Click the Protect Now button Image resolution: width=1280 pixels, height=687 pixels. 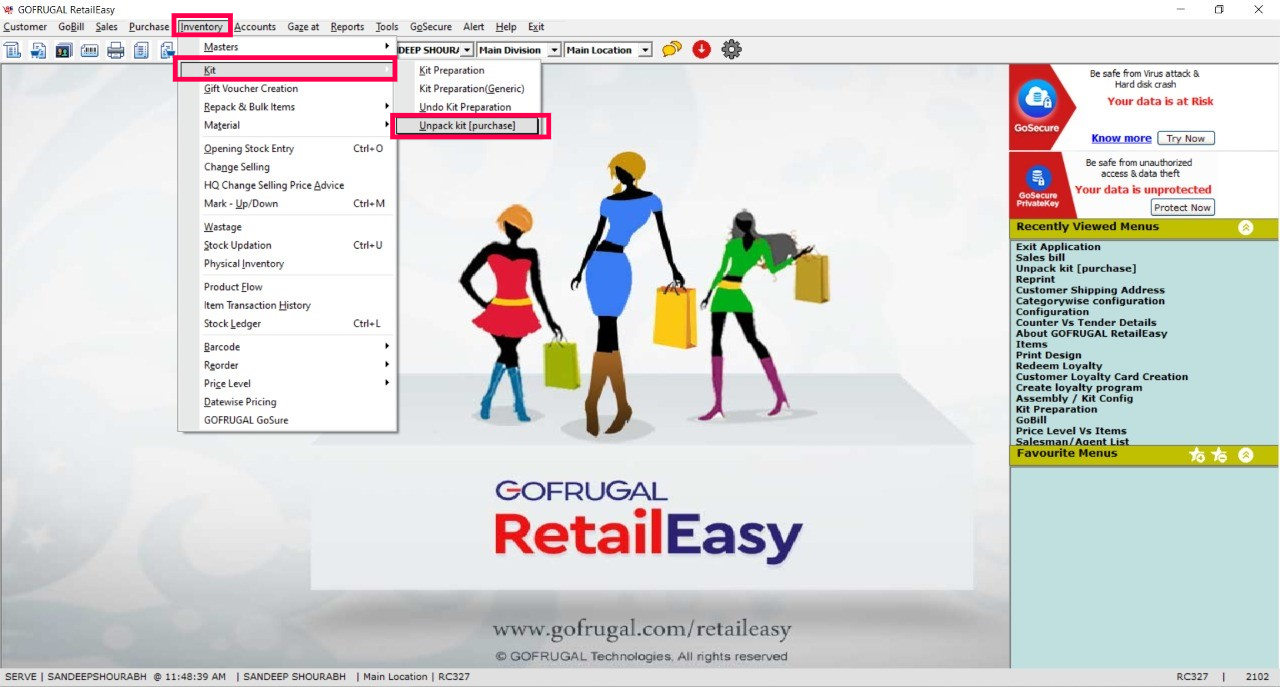1182,207
